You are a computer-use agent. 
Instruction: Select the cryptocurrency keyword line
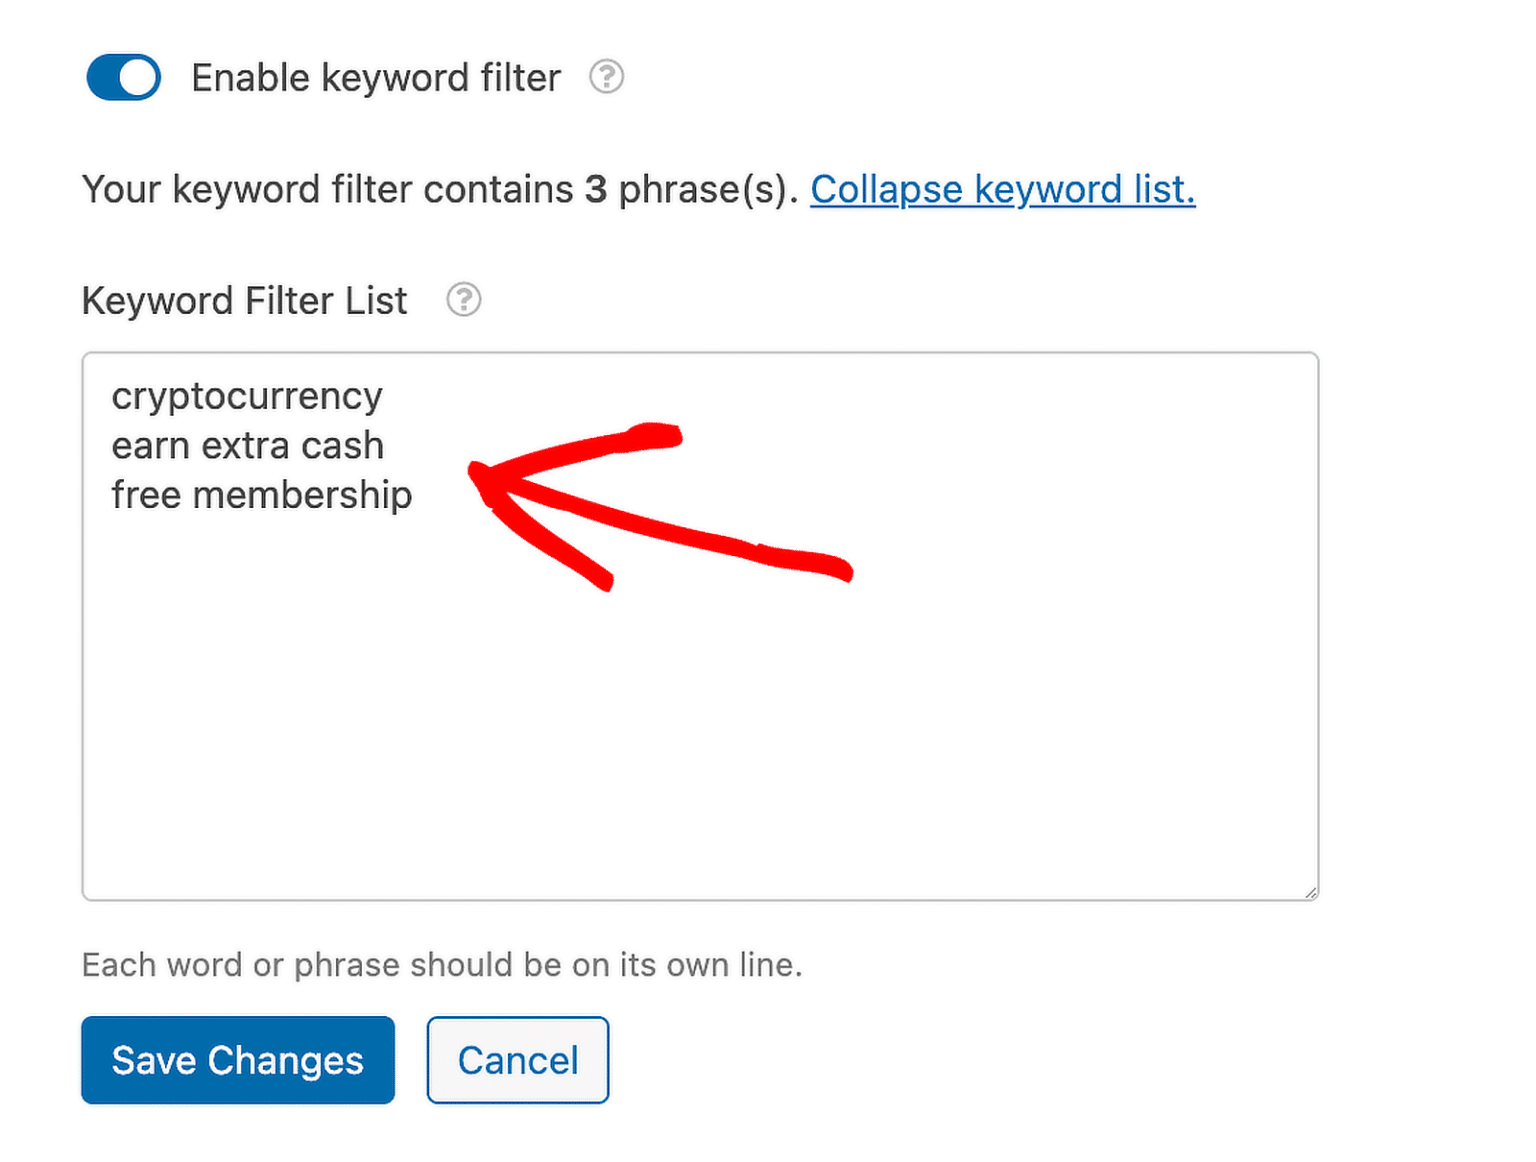pyautogui.click(x=246, y=395)
